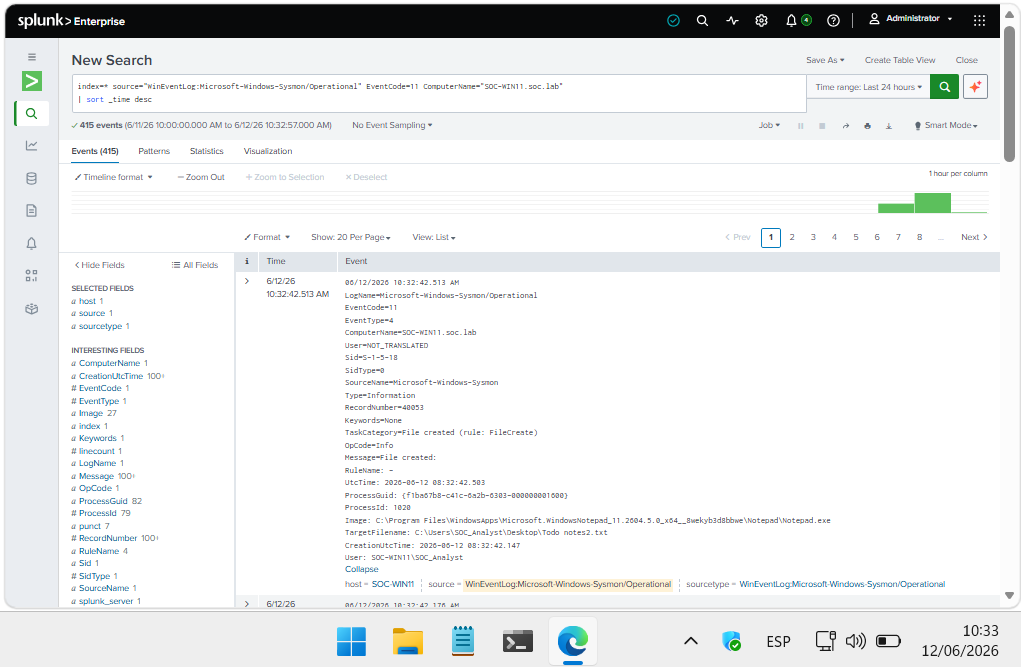Image resolution: width=1021 pixels, height=667 pixels.
Task: Click the Collapse link in event
Action: pyautogui.click(x=361, y=569)
